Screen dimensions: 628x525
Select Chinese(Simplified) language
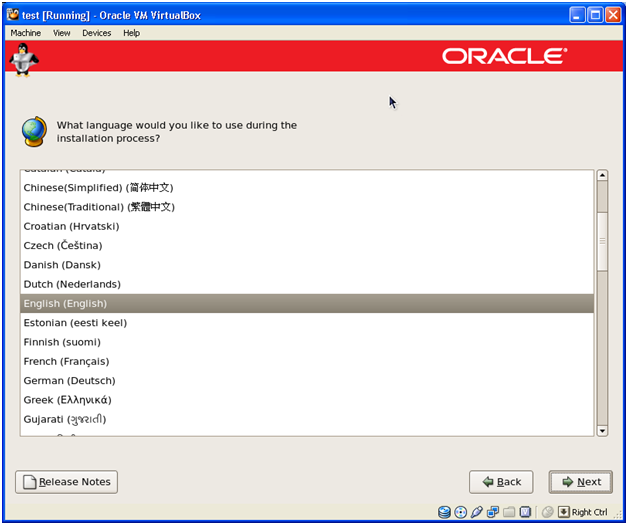pyautogui.click(x=307, y=188)
